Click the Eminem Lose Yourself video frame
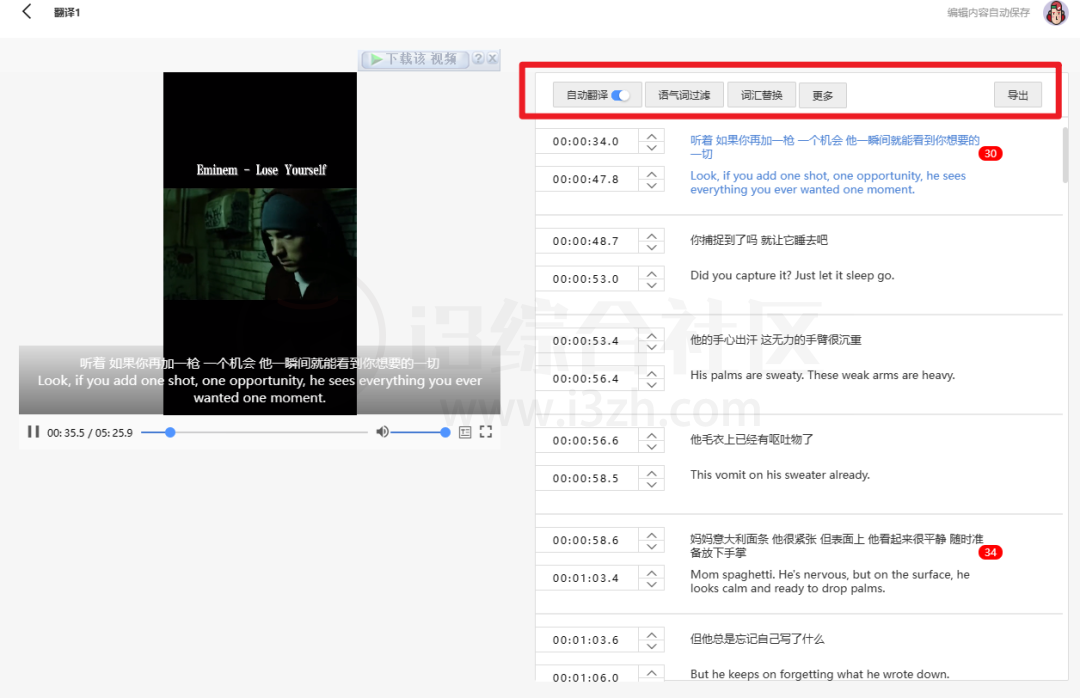The image size is (1080, 698). pyautogui.click(x=260, y=243)
